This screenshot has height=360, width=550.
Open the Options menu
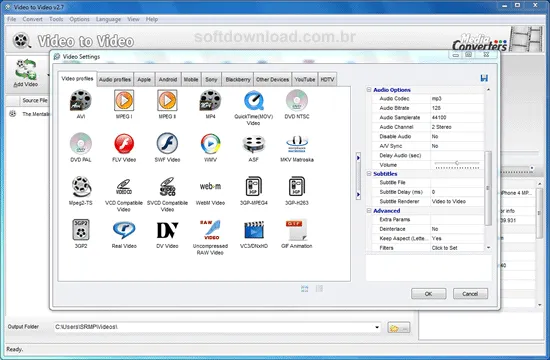click(x=79, y=19)
